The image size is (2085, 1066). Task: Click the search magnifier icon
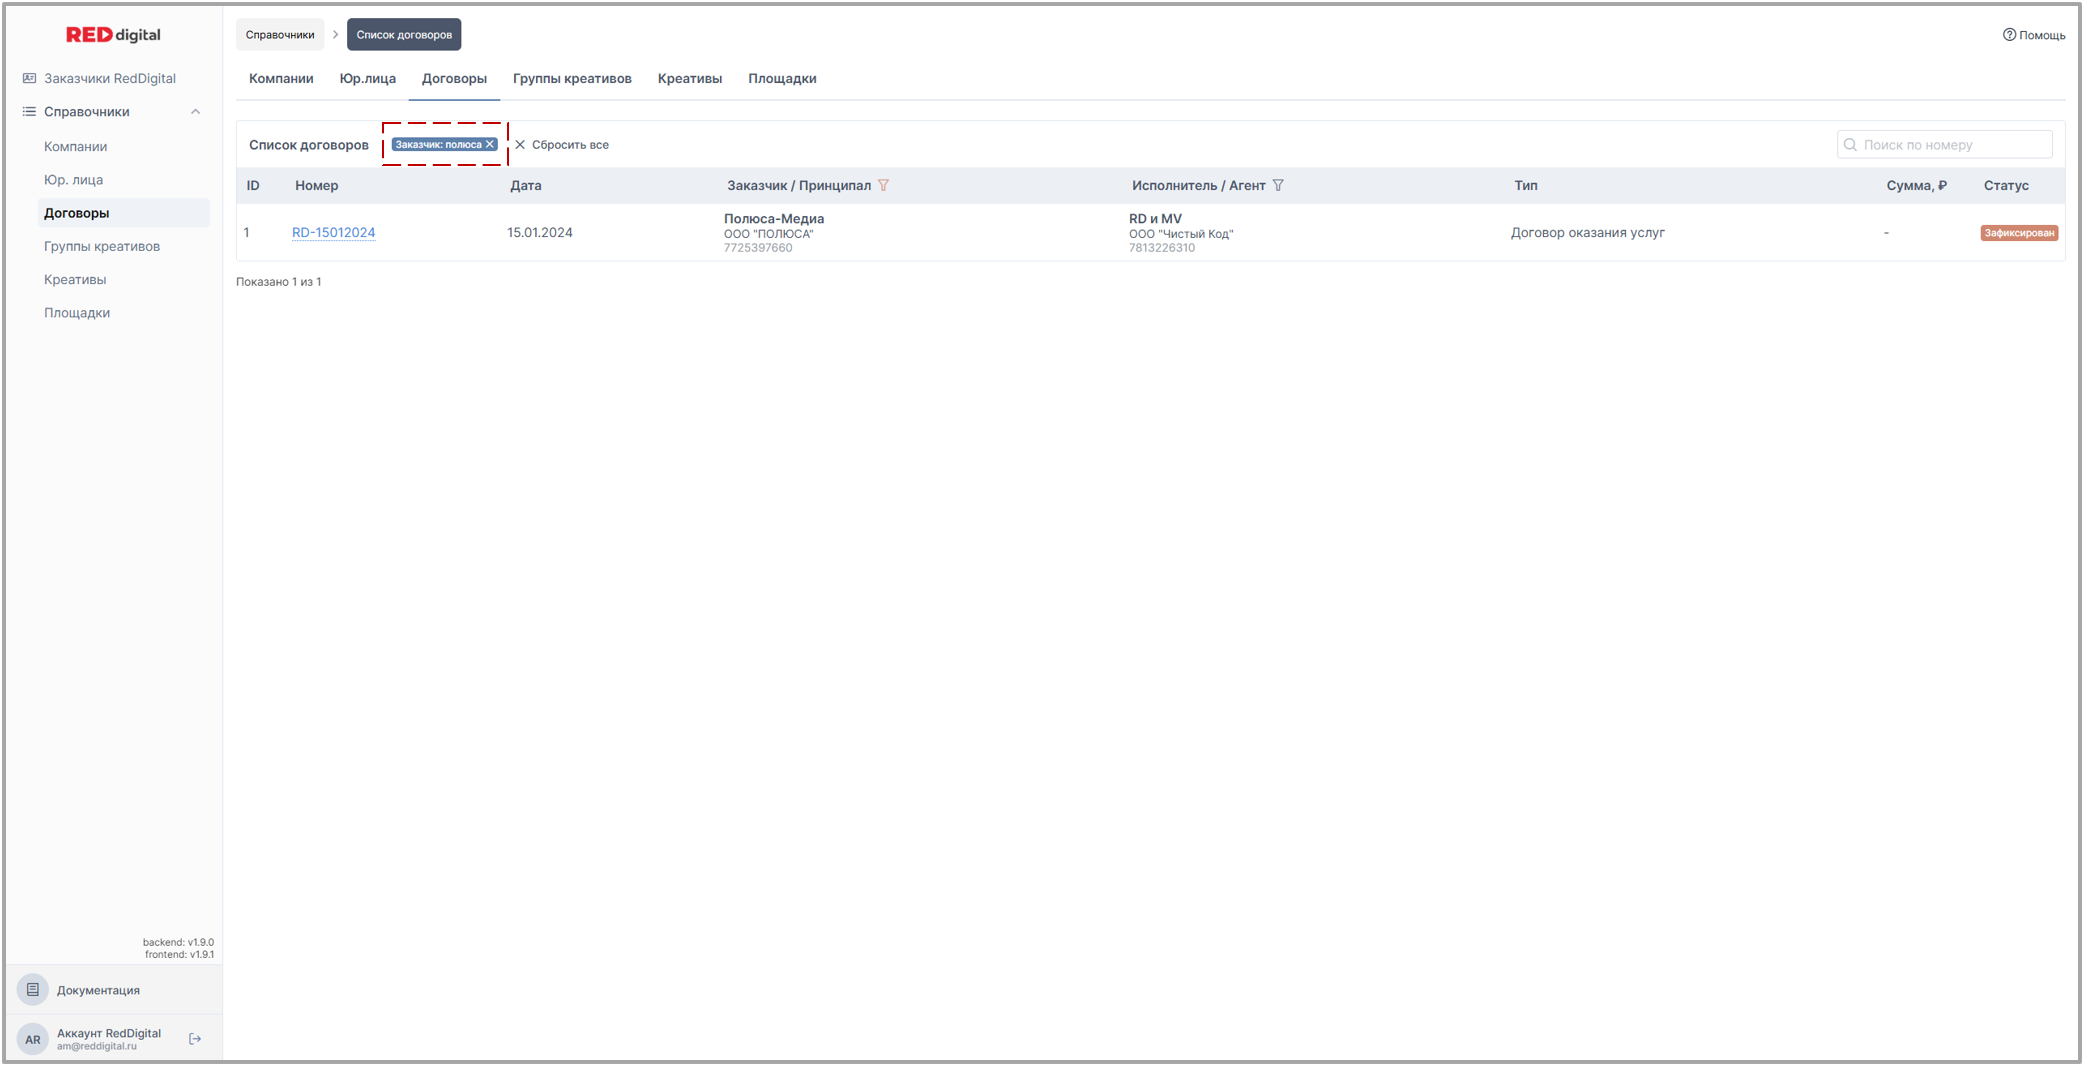[x=1850, y=145]
